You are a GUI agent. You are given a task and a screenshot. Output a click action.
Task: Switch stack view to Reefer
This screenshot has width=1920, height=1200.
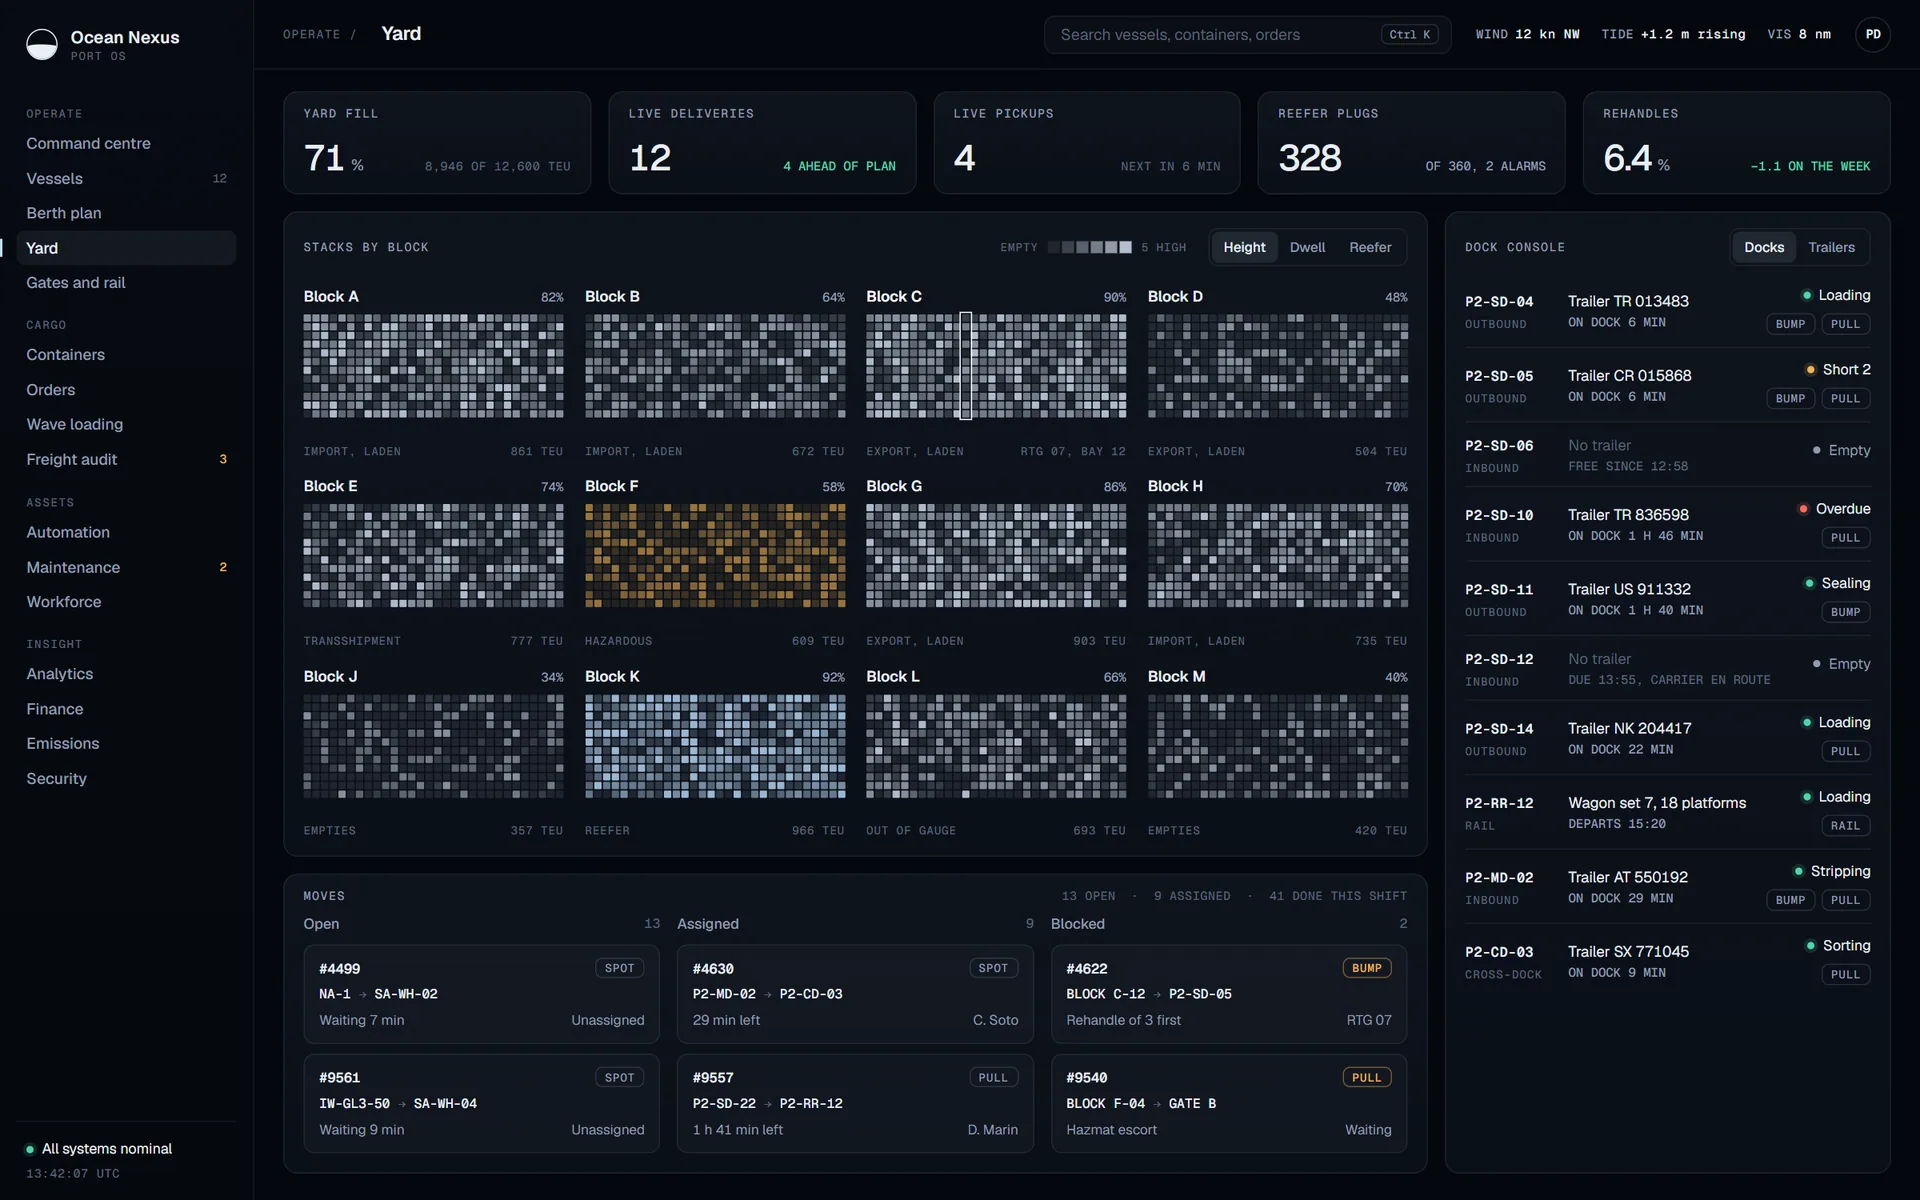point(1369,247)
